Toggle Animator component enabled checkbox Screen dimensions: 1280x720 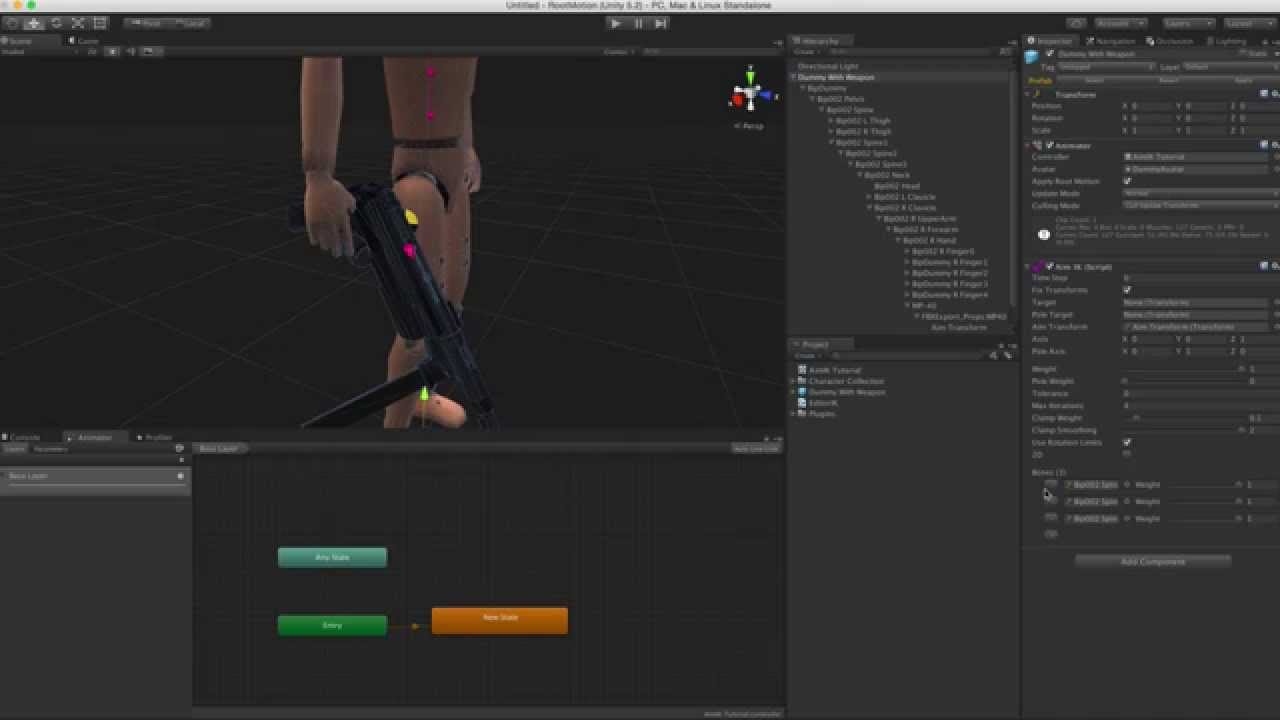pos(1049,145)
